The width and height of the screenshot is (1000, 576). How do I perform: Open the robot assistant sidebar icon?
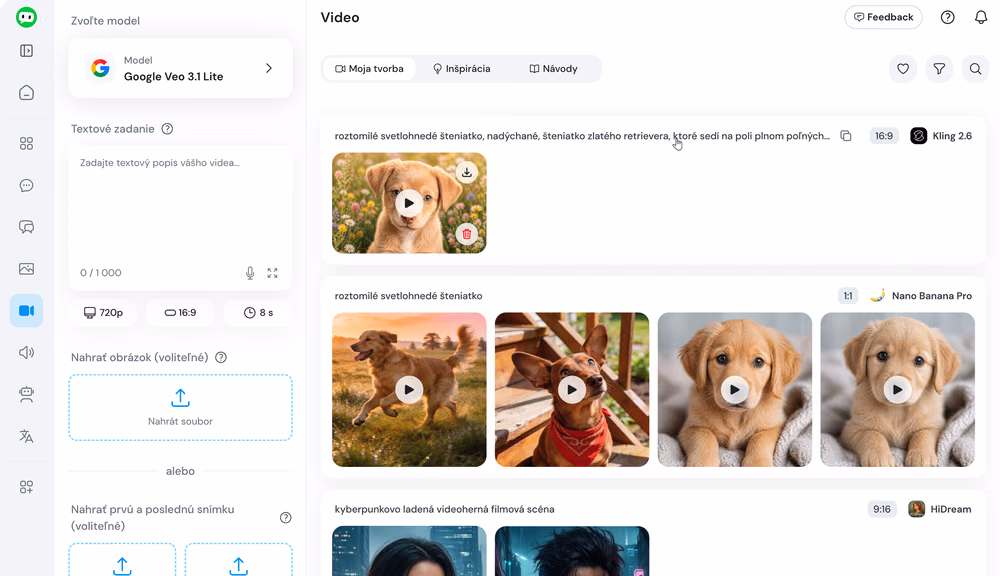[26, 394]
